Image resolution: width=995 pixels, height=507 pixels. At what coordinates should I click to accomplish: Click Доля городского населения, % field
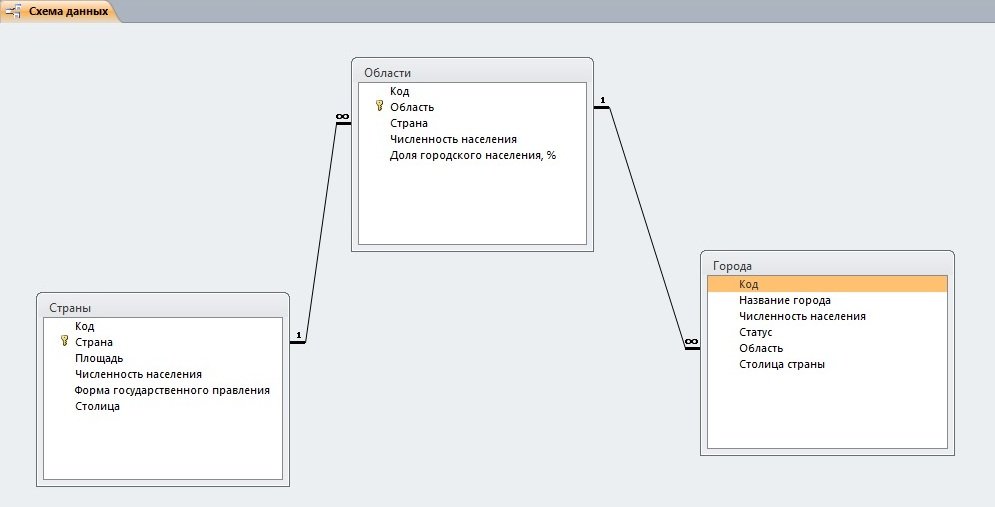coord(472,155)
